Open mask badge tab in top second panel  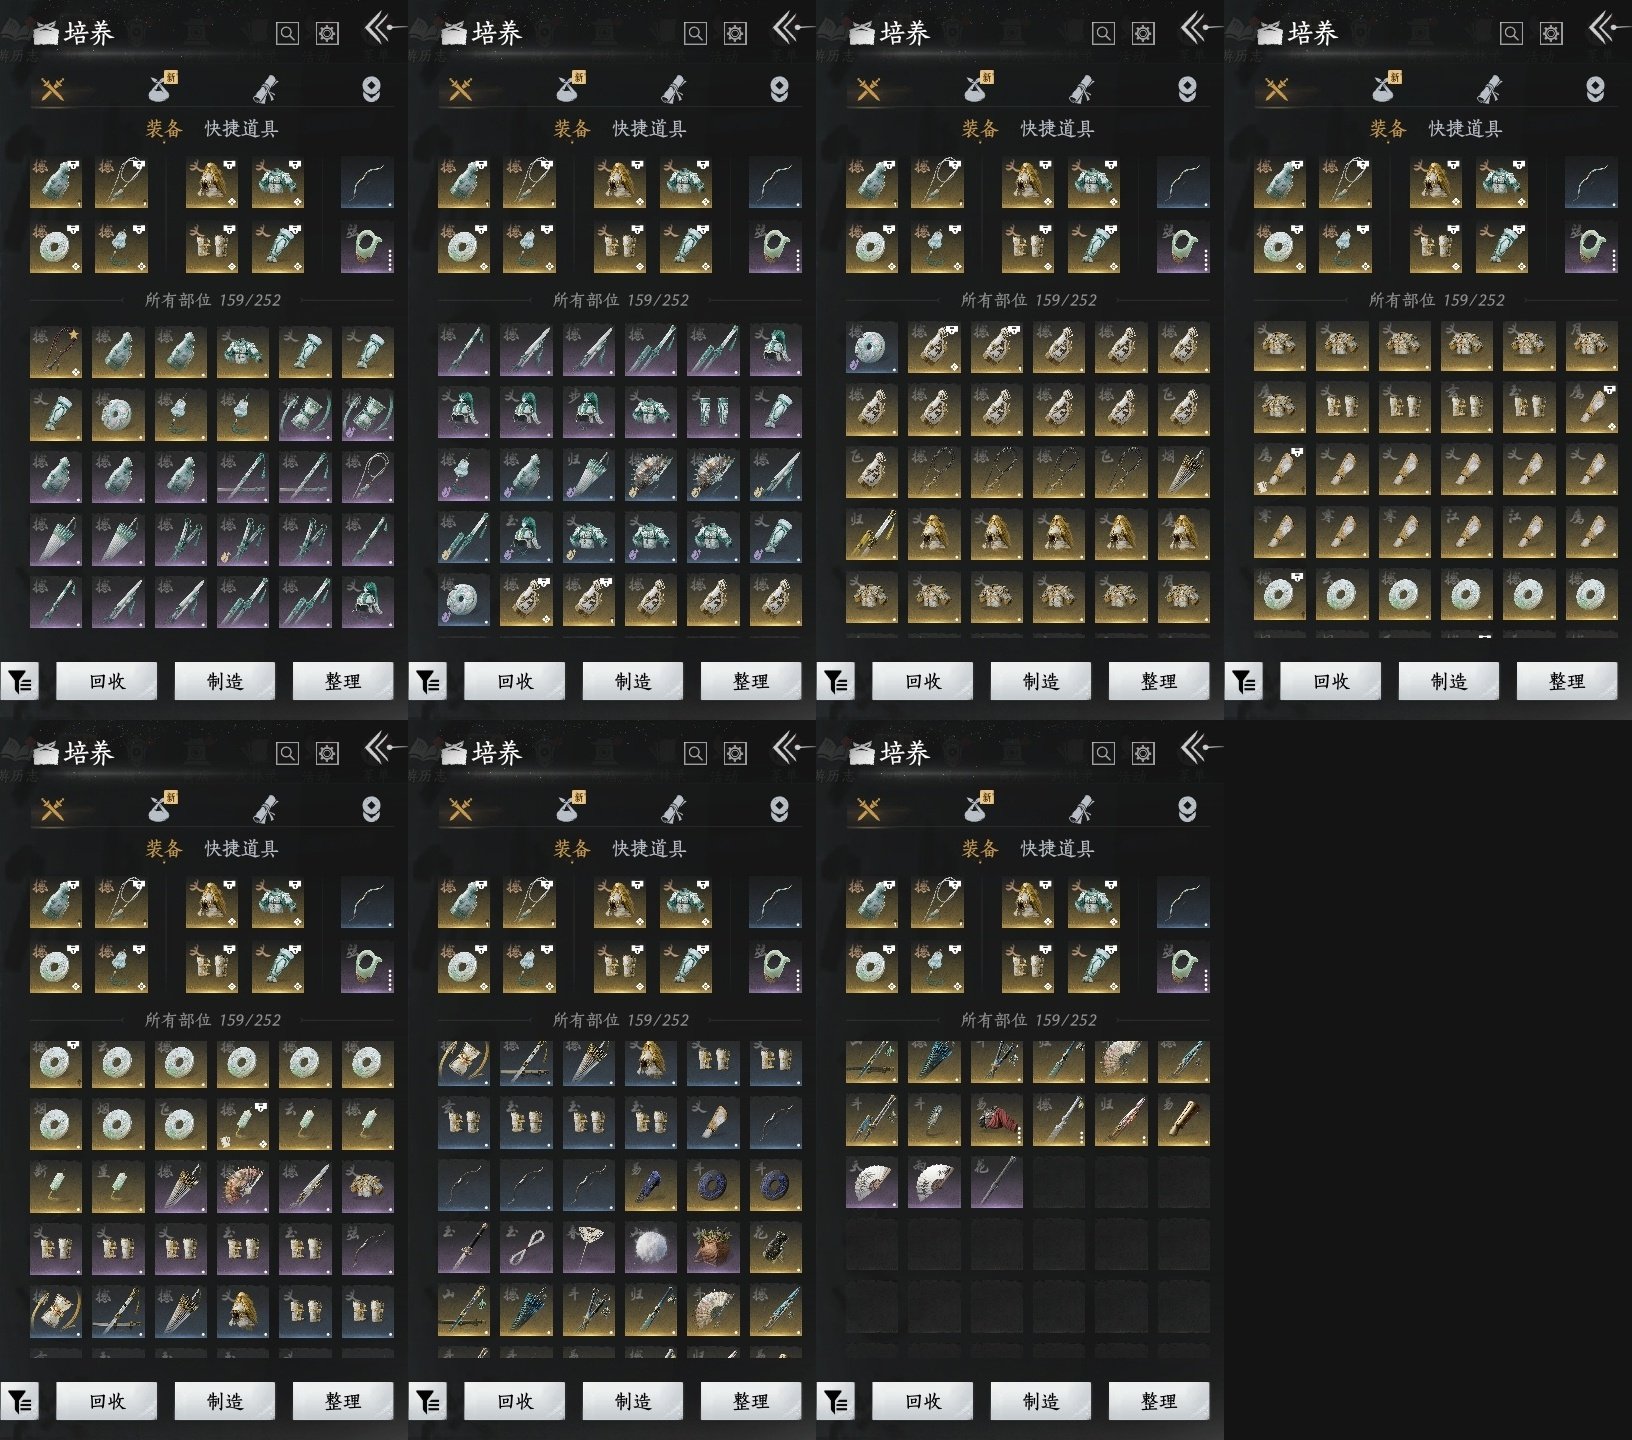[779, 90]
